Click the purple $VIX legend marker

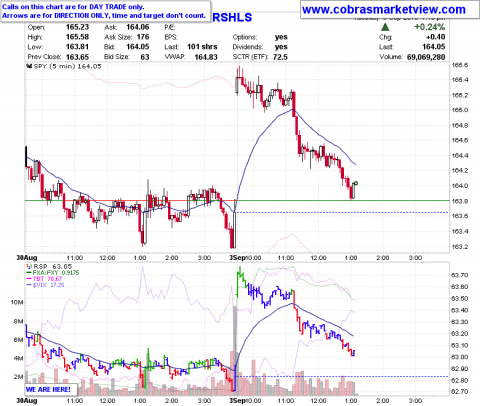29,285
